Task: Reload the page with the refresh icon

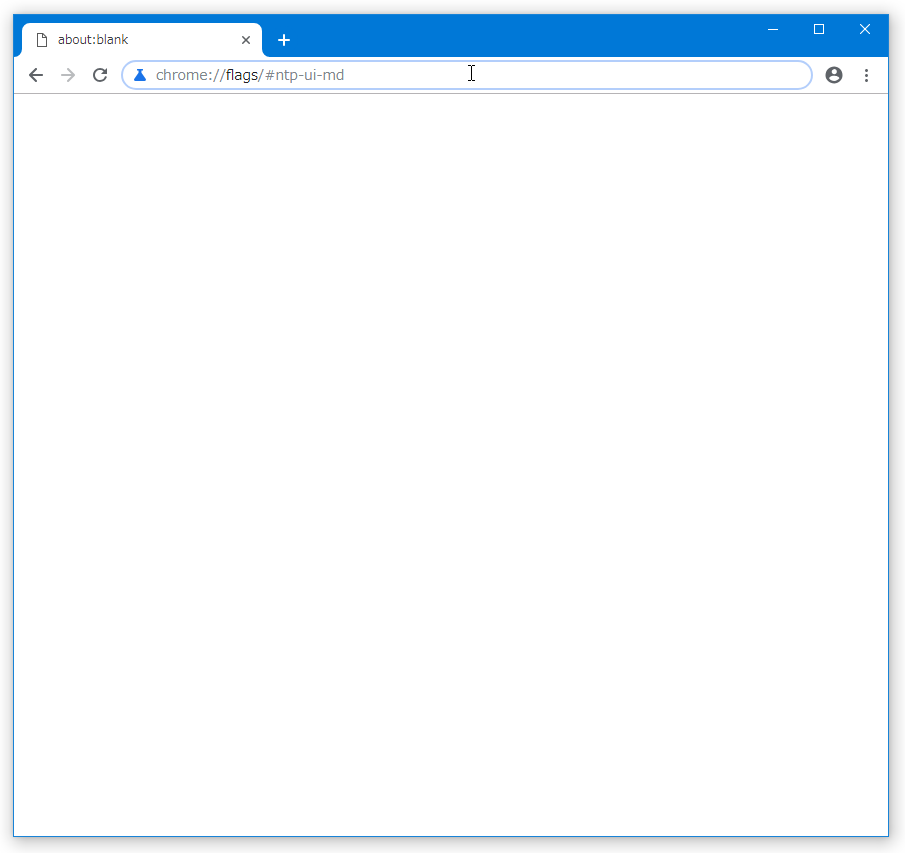Action: pos(100,75)
